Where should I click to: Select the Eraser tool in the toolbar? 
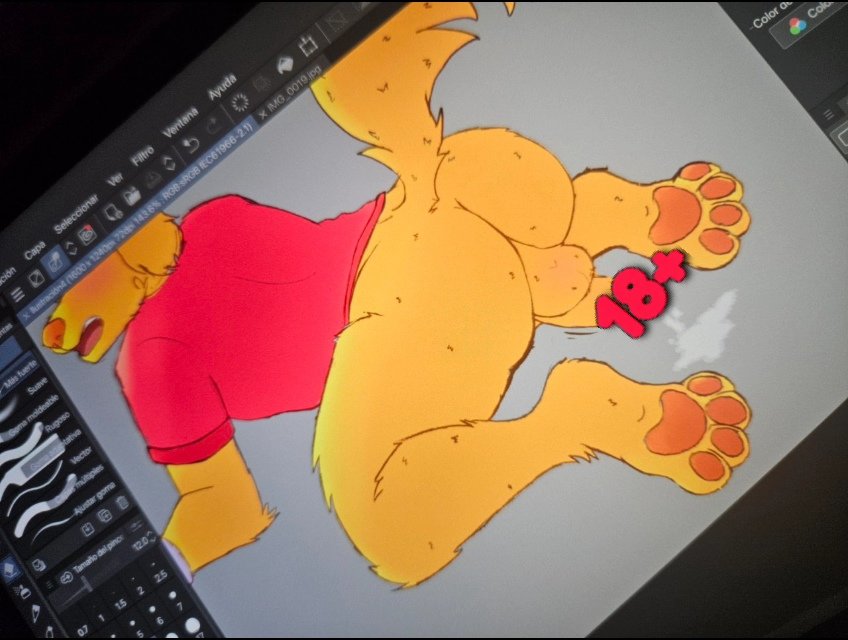12,571
